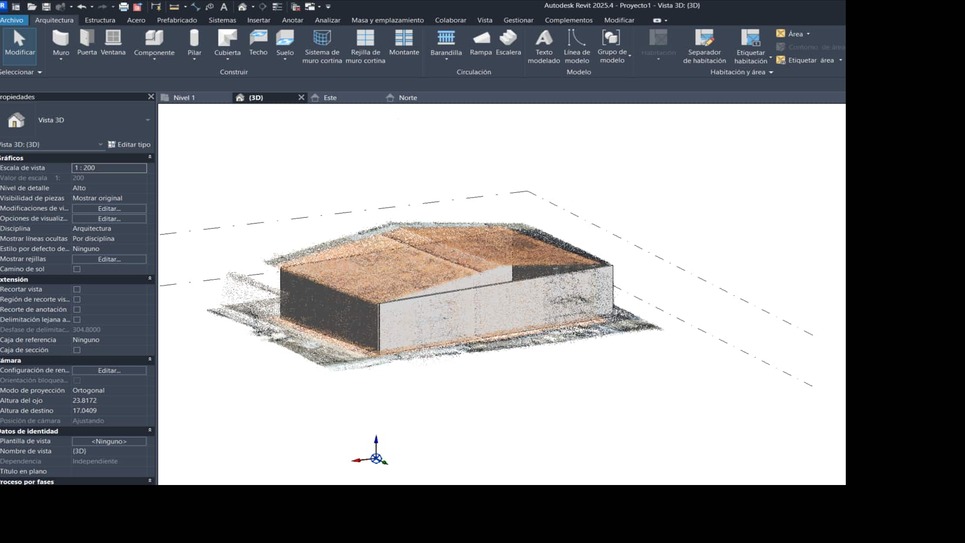
Task: Select the Rampa ramp tool
Action: 481,43
